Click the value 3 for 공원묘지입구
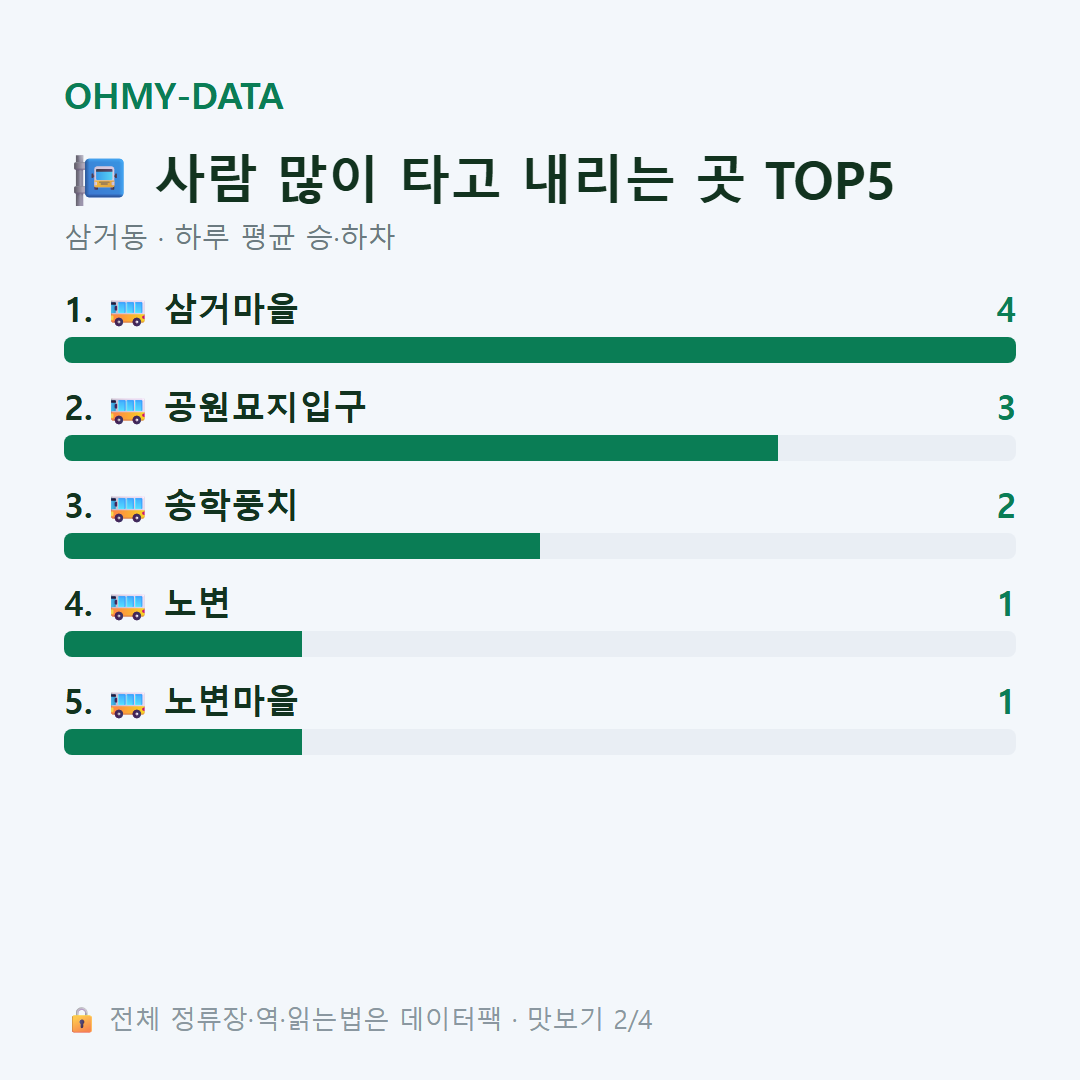The height and width of the screenshot is (1080, 1080). coord(1006,408)
